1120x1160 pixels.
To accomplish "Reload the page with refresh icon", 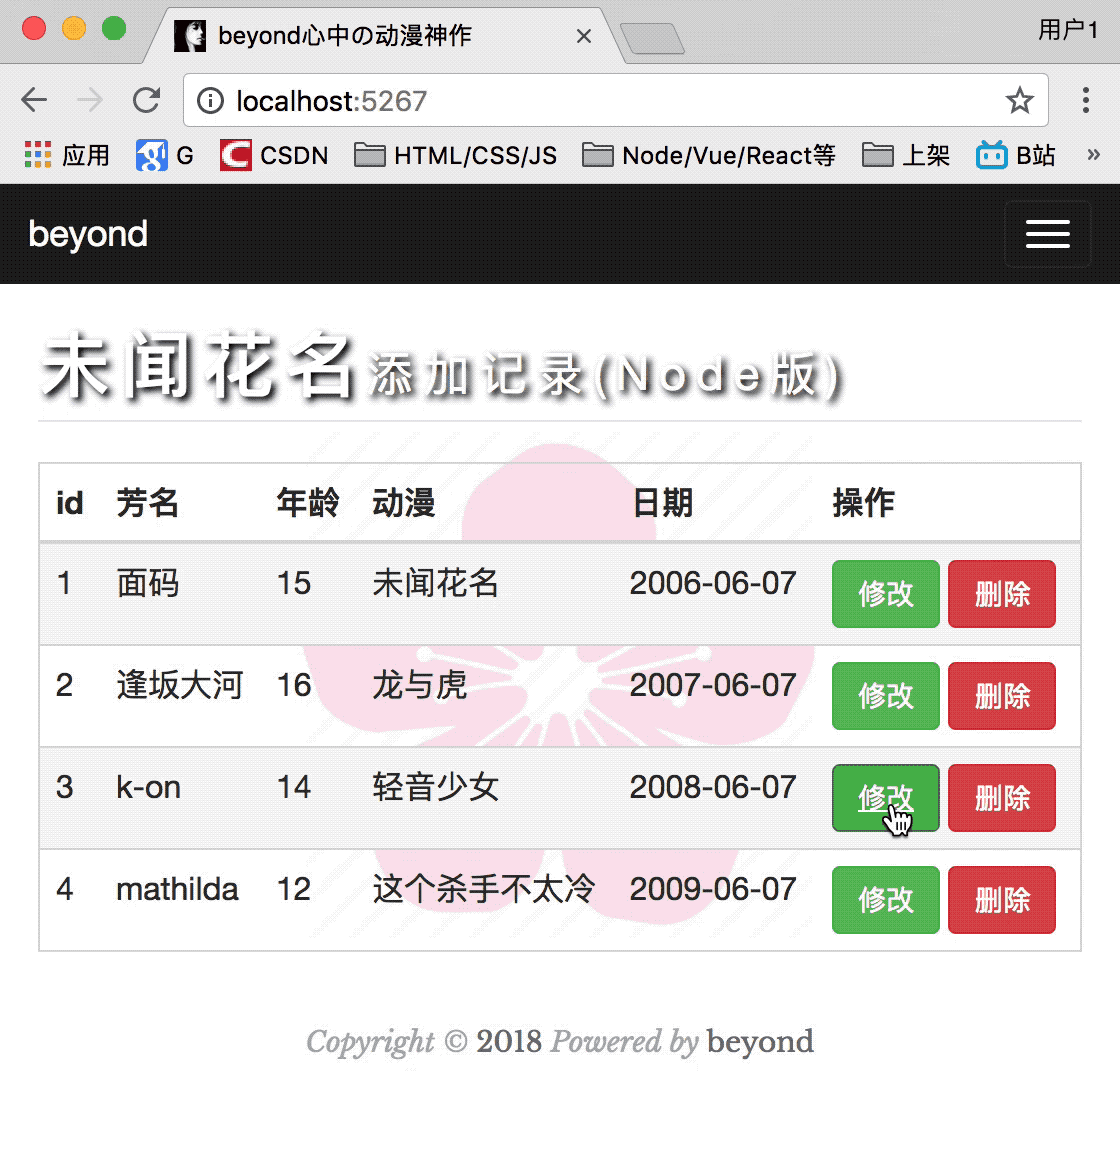I will (x=146, y=100).
